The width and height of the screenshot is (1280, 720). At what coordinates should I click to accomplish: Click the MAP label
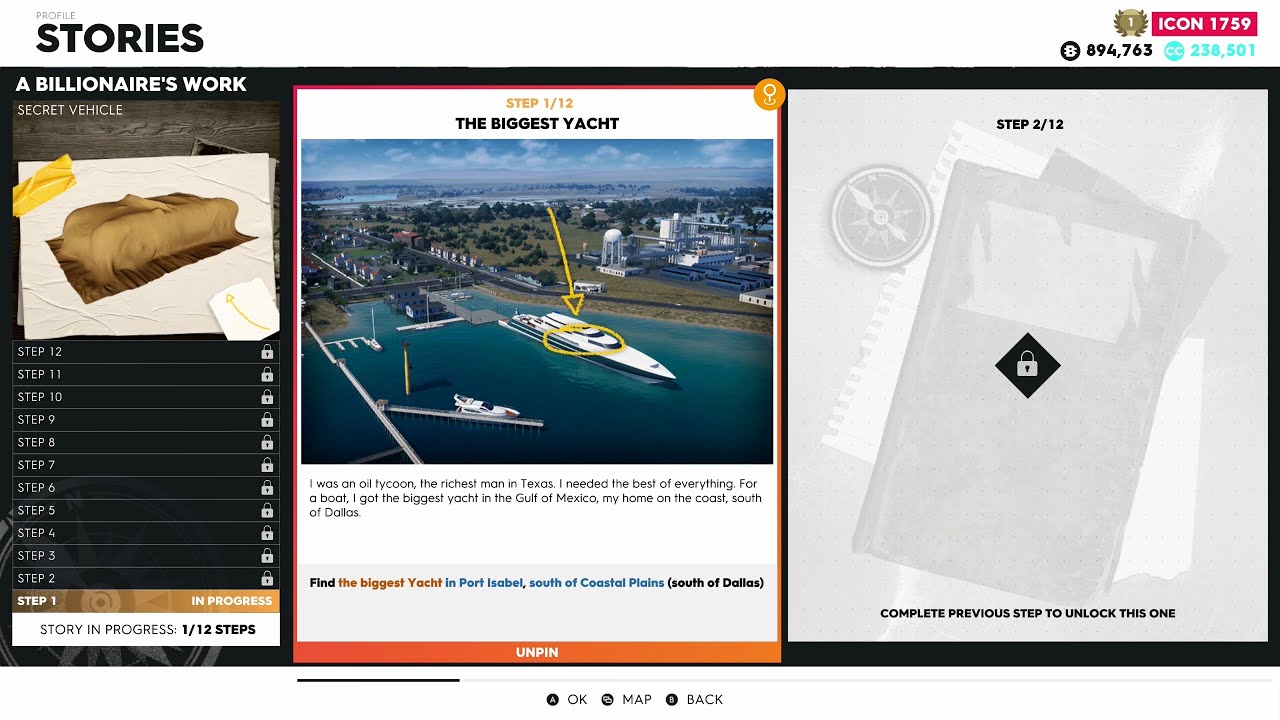637,700
